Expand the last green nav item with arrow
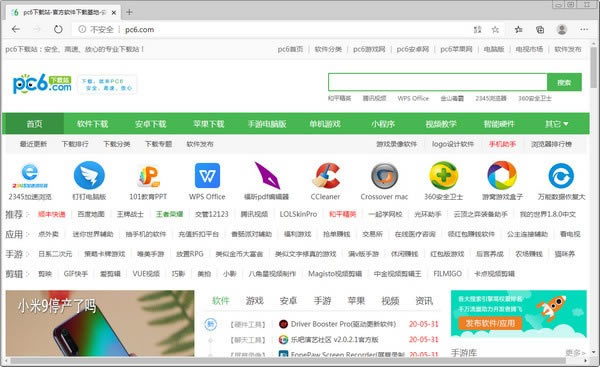This screenshot has height=367, width=600. pyautogui.click(x=557, y=124)
